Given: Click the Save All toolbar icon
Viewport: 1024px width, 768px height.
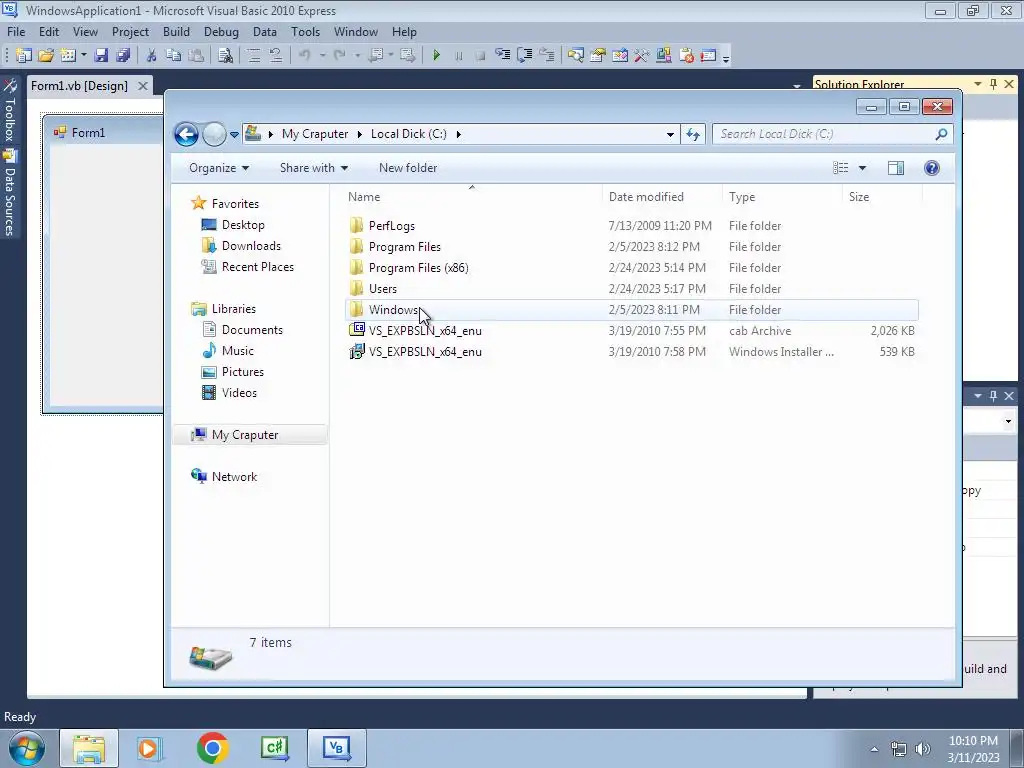Looking at the screenshot, I should click(x=123, y=56).
